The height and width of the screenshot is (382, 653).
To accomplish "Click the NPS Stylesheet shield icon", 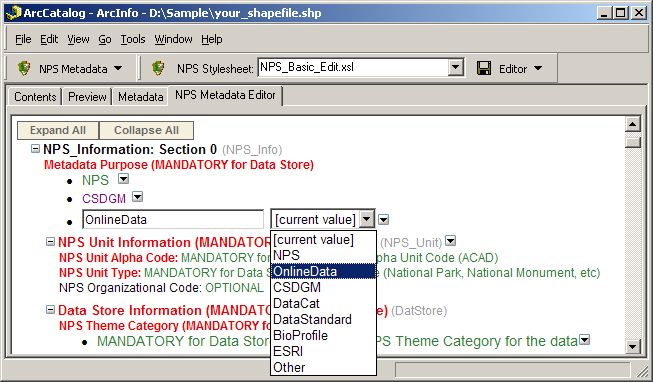I will (x=158, y=68).
